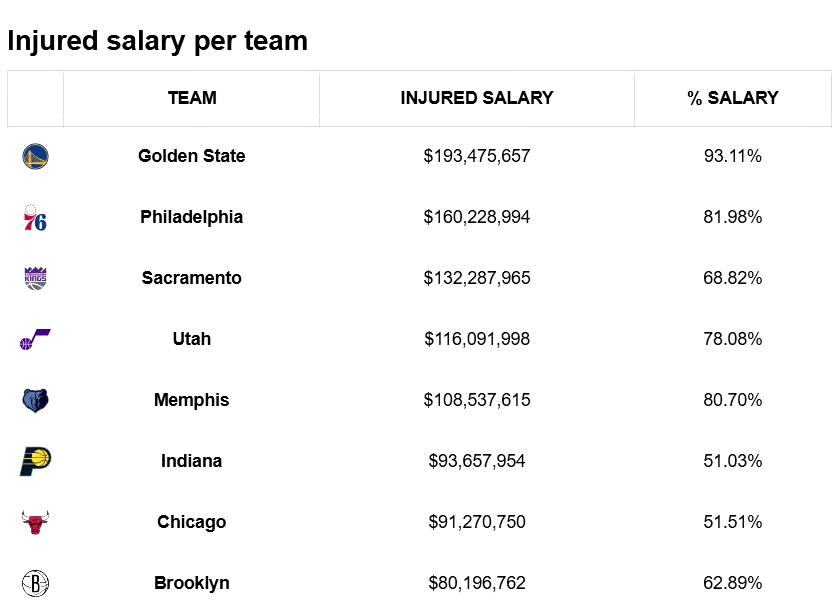Click the Golden State Warriors logo
The image size is (832, 612).
pyautogui.click(x=35, y=157)
